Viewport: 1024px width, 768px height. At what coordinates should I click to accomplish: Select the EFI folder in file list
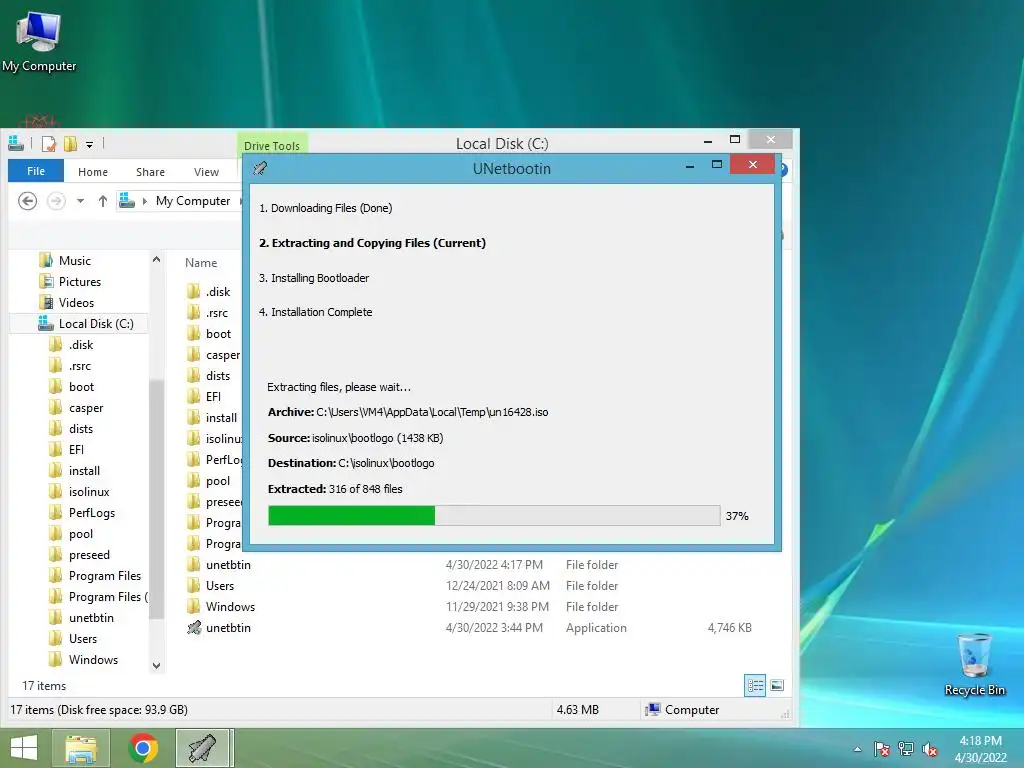(213, 396)
